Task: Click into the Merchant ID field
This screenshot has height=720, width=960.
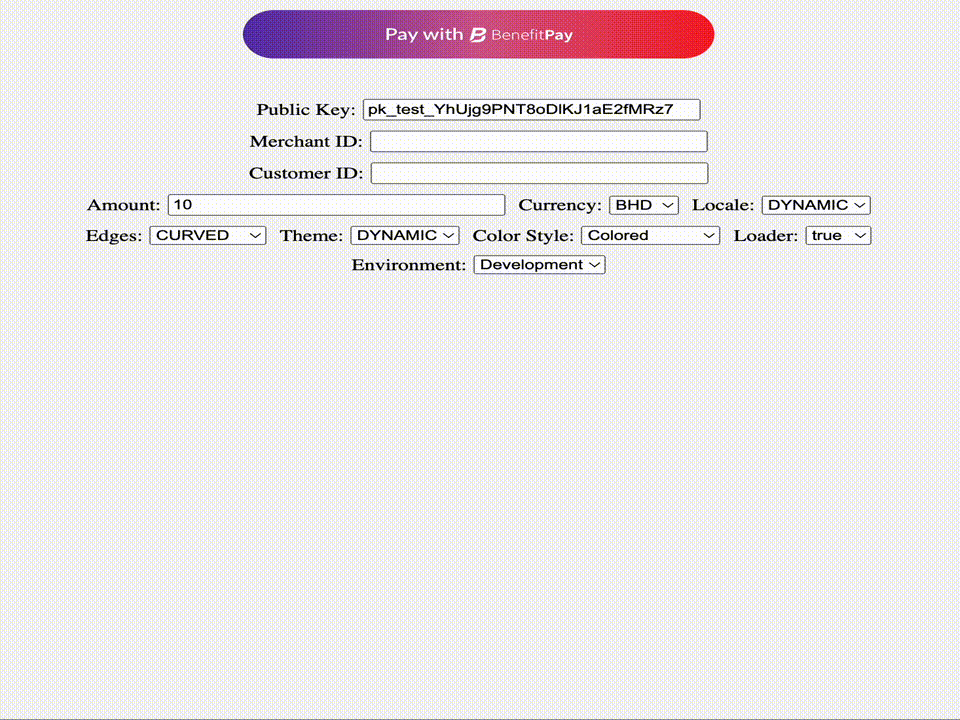Action: pyautogui.click(x=539, y=141)
